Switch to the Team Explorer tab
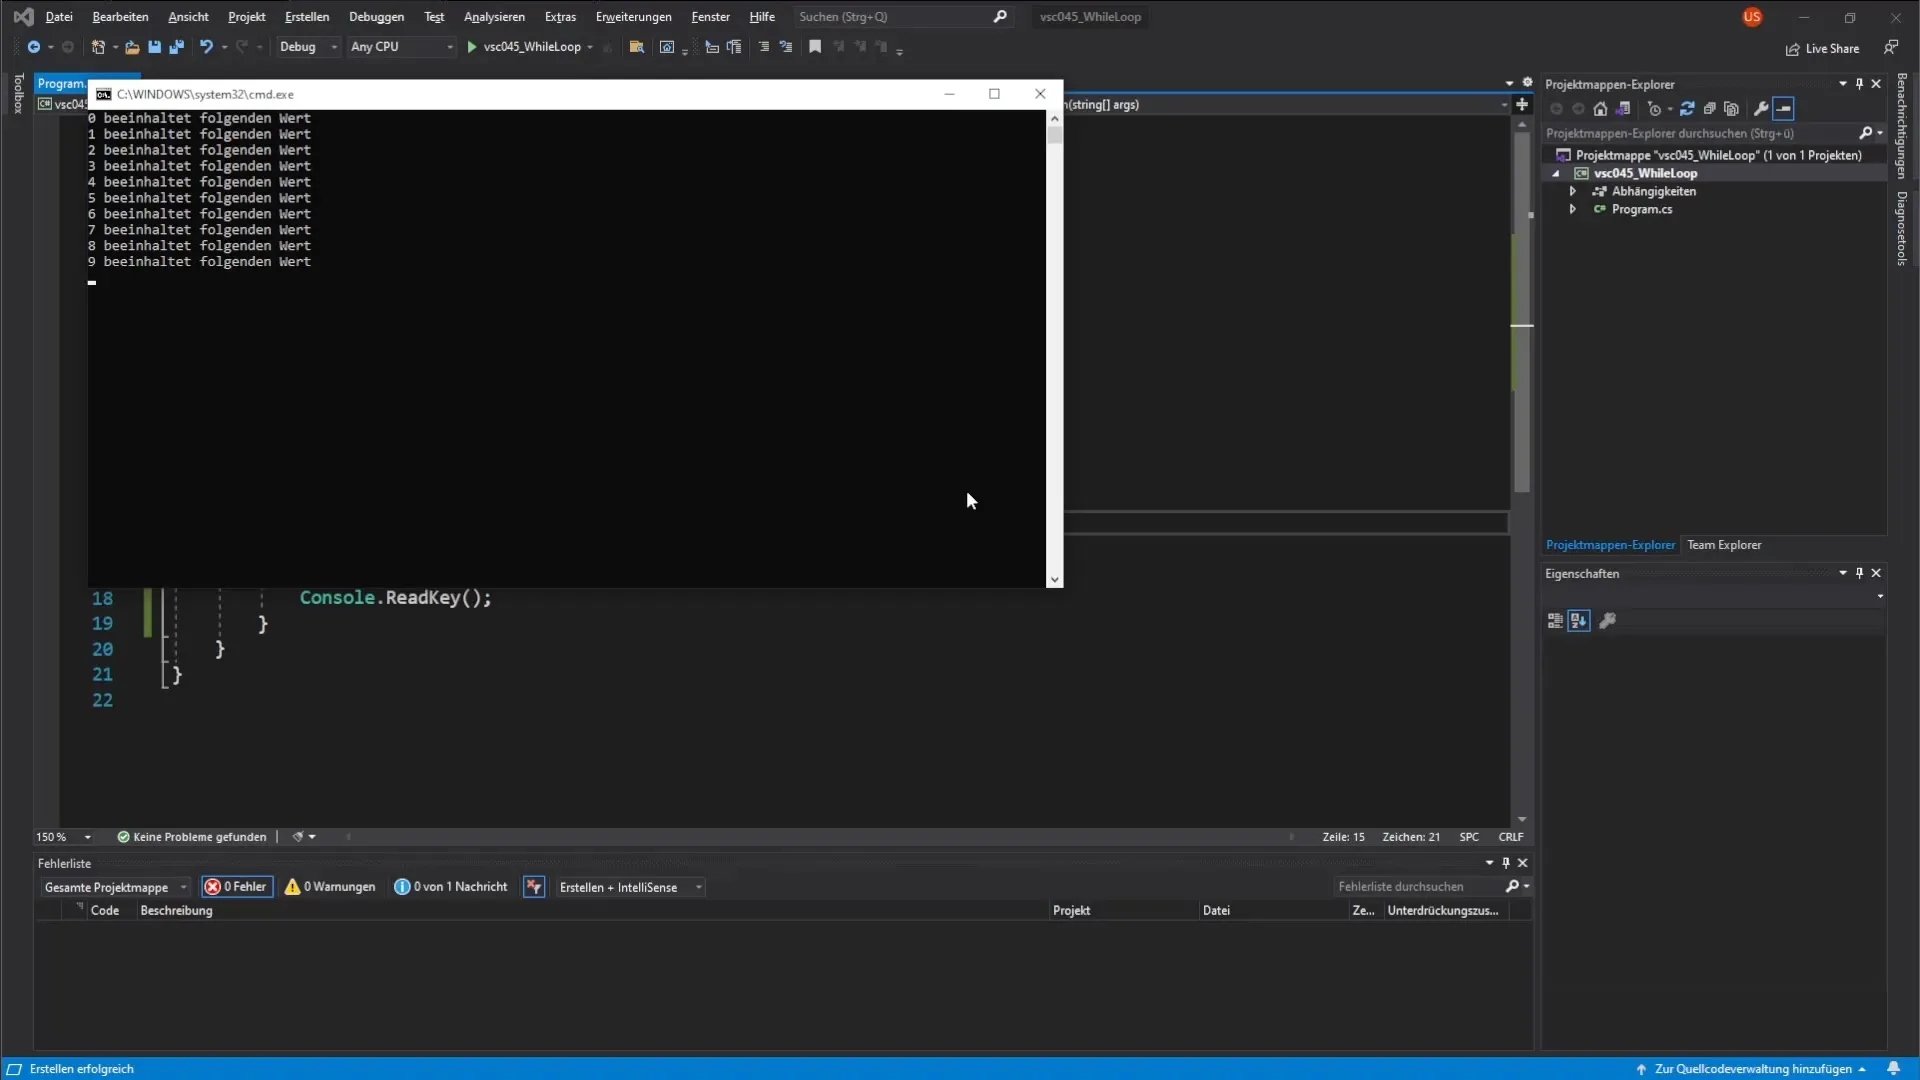1920x1080 pixels. click(x=1724, y=545)
